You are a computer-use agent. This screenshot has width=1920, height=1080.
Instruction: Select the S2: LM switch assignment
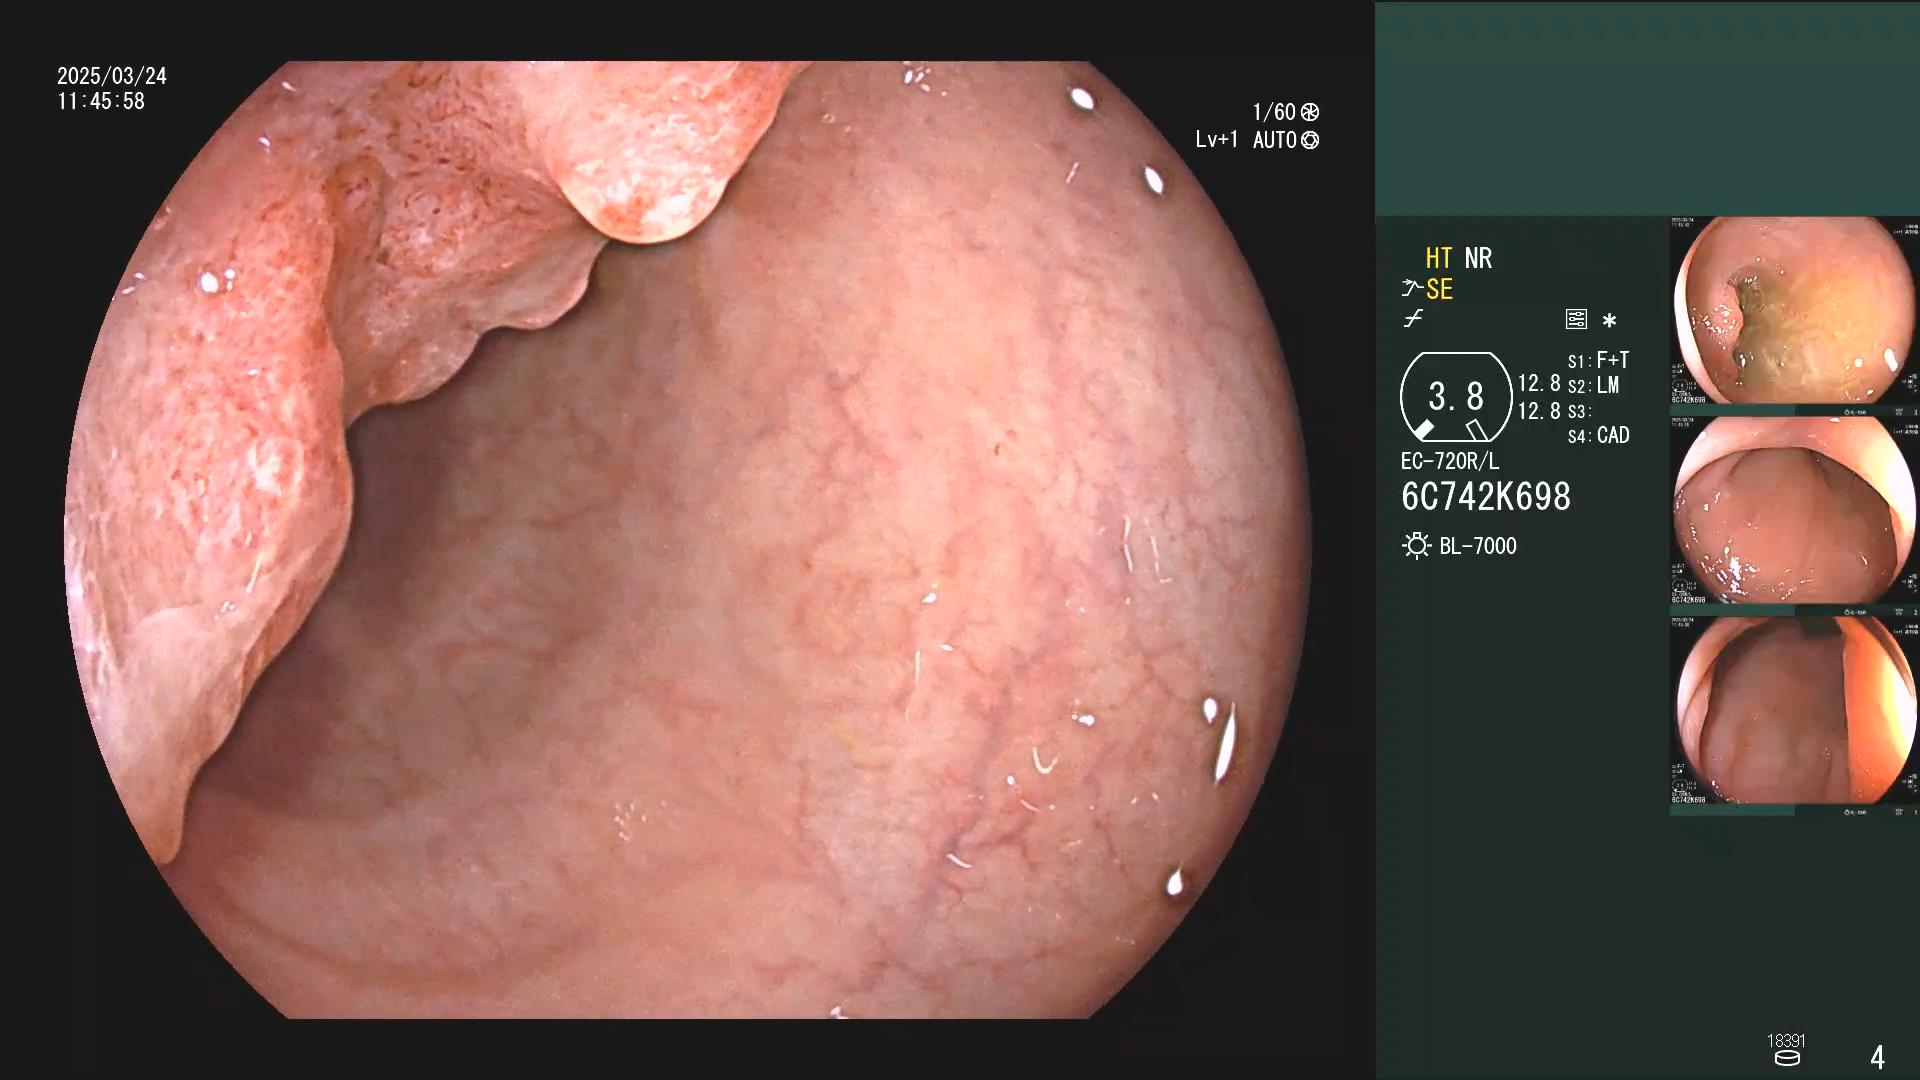tap(1593, 385)
